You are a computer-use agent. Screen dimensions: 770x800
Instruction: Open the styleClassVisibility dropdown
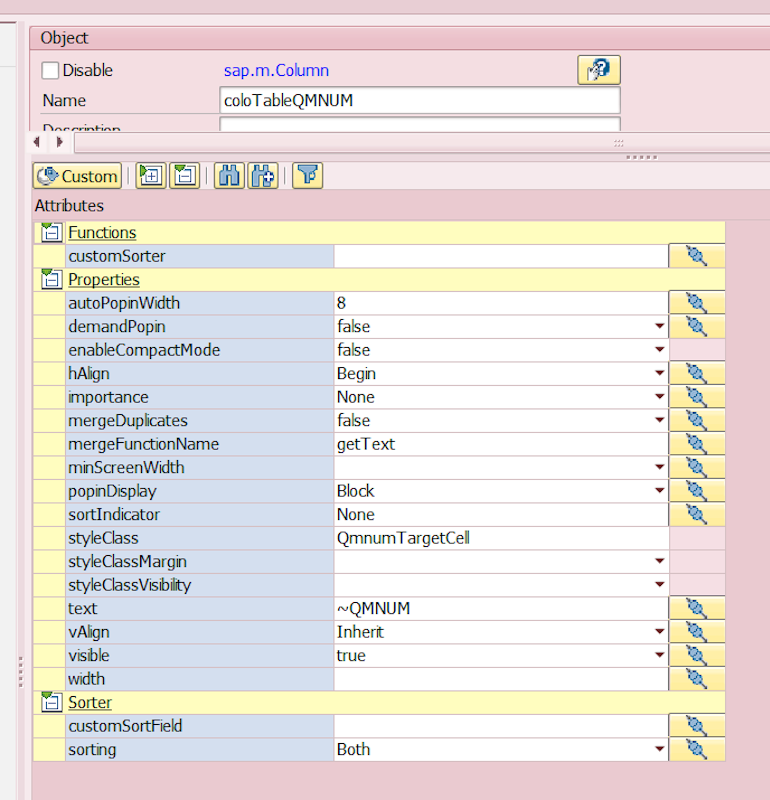(660, 584)
